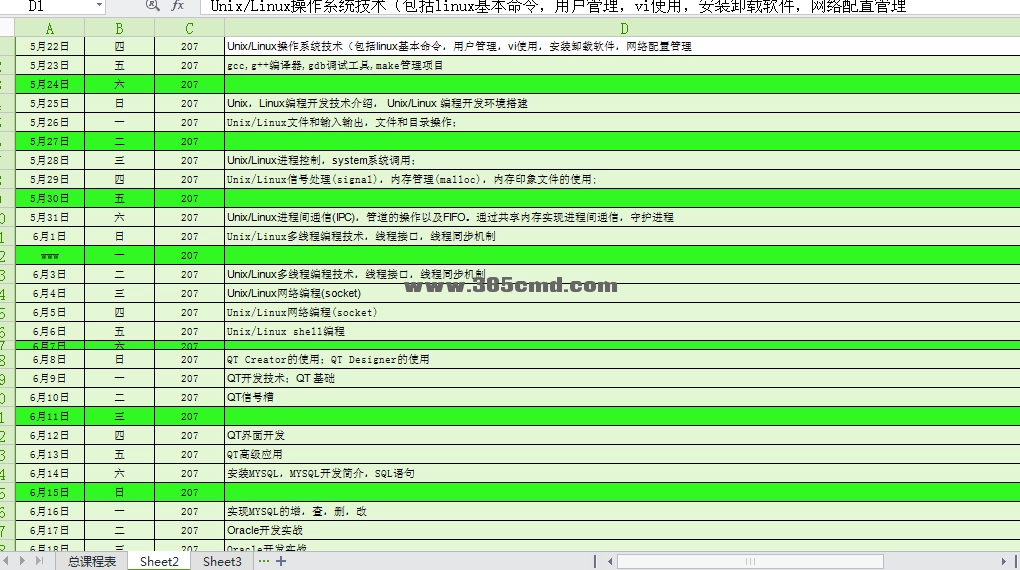The image size is (1020, 570).
Task: Add a new sheet with plus icon
Action: pos(281,560)
